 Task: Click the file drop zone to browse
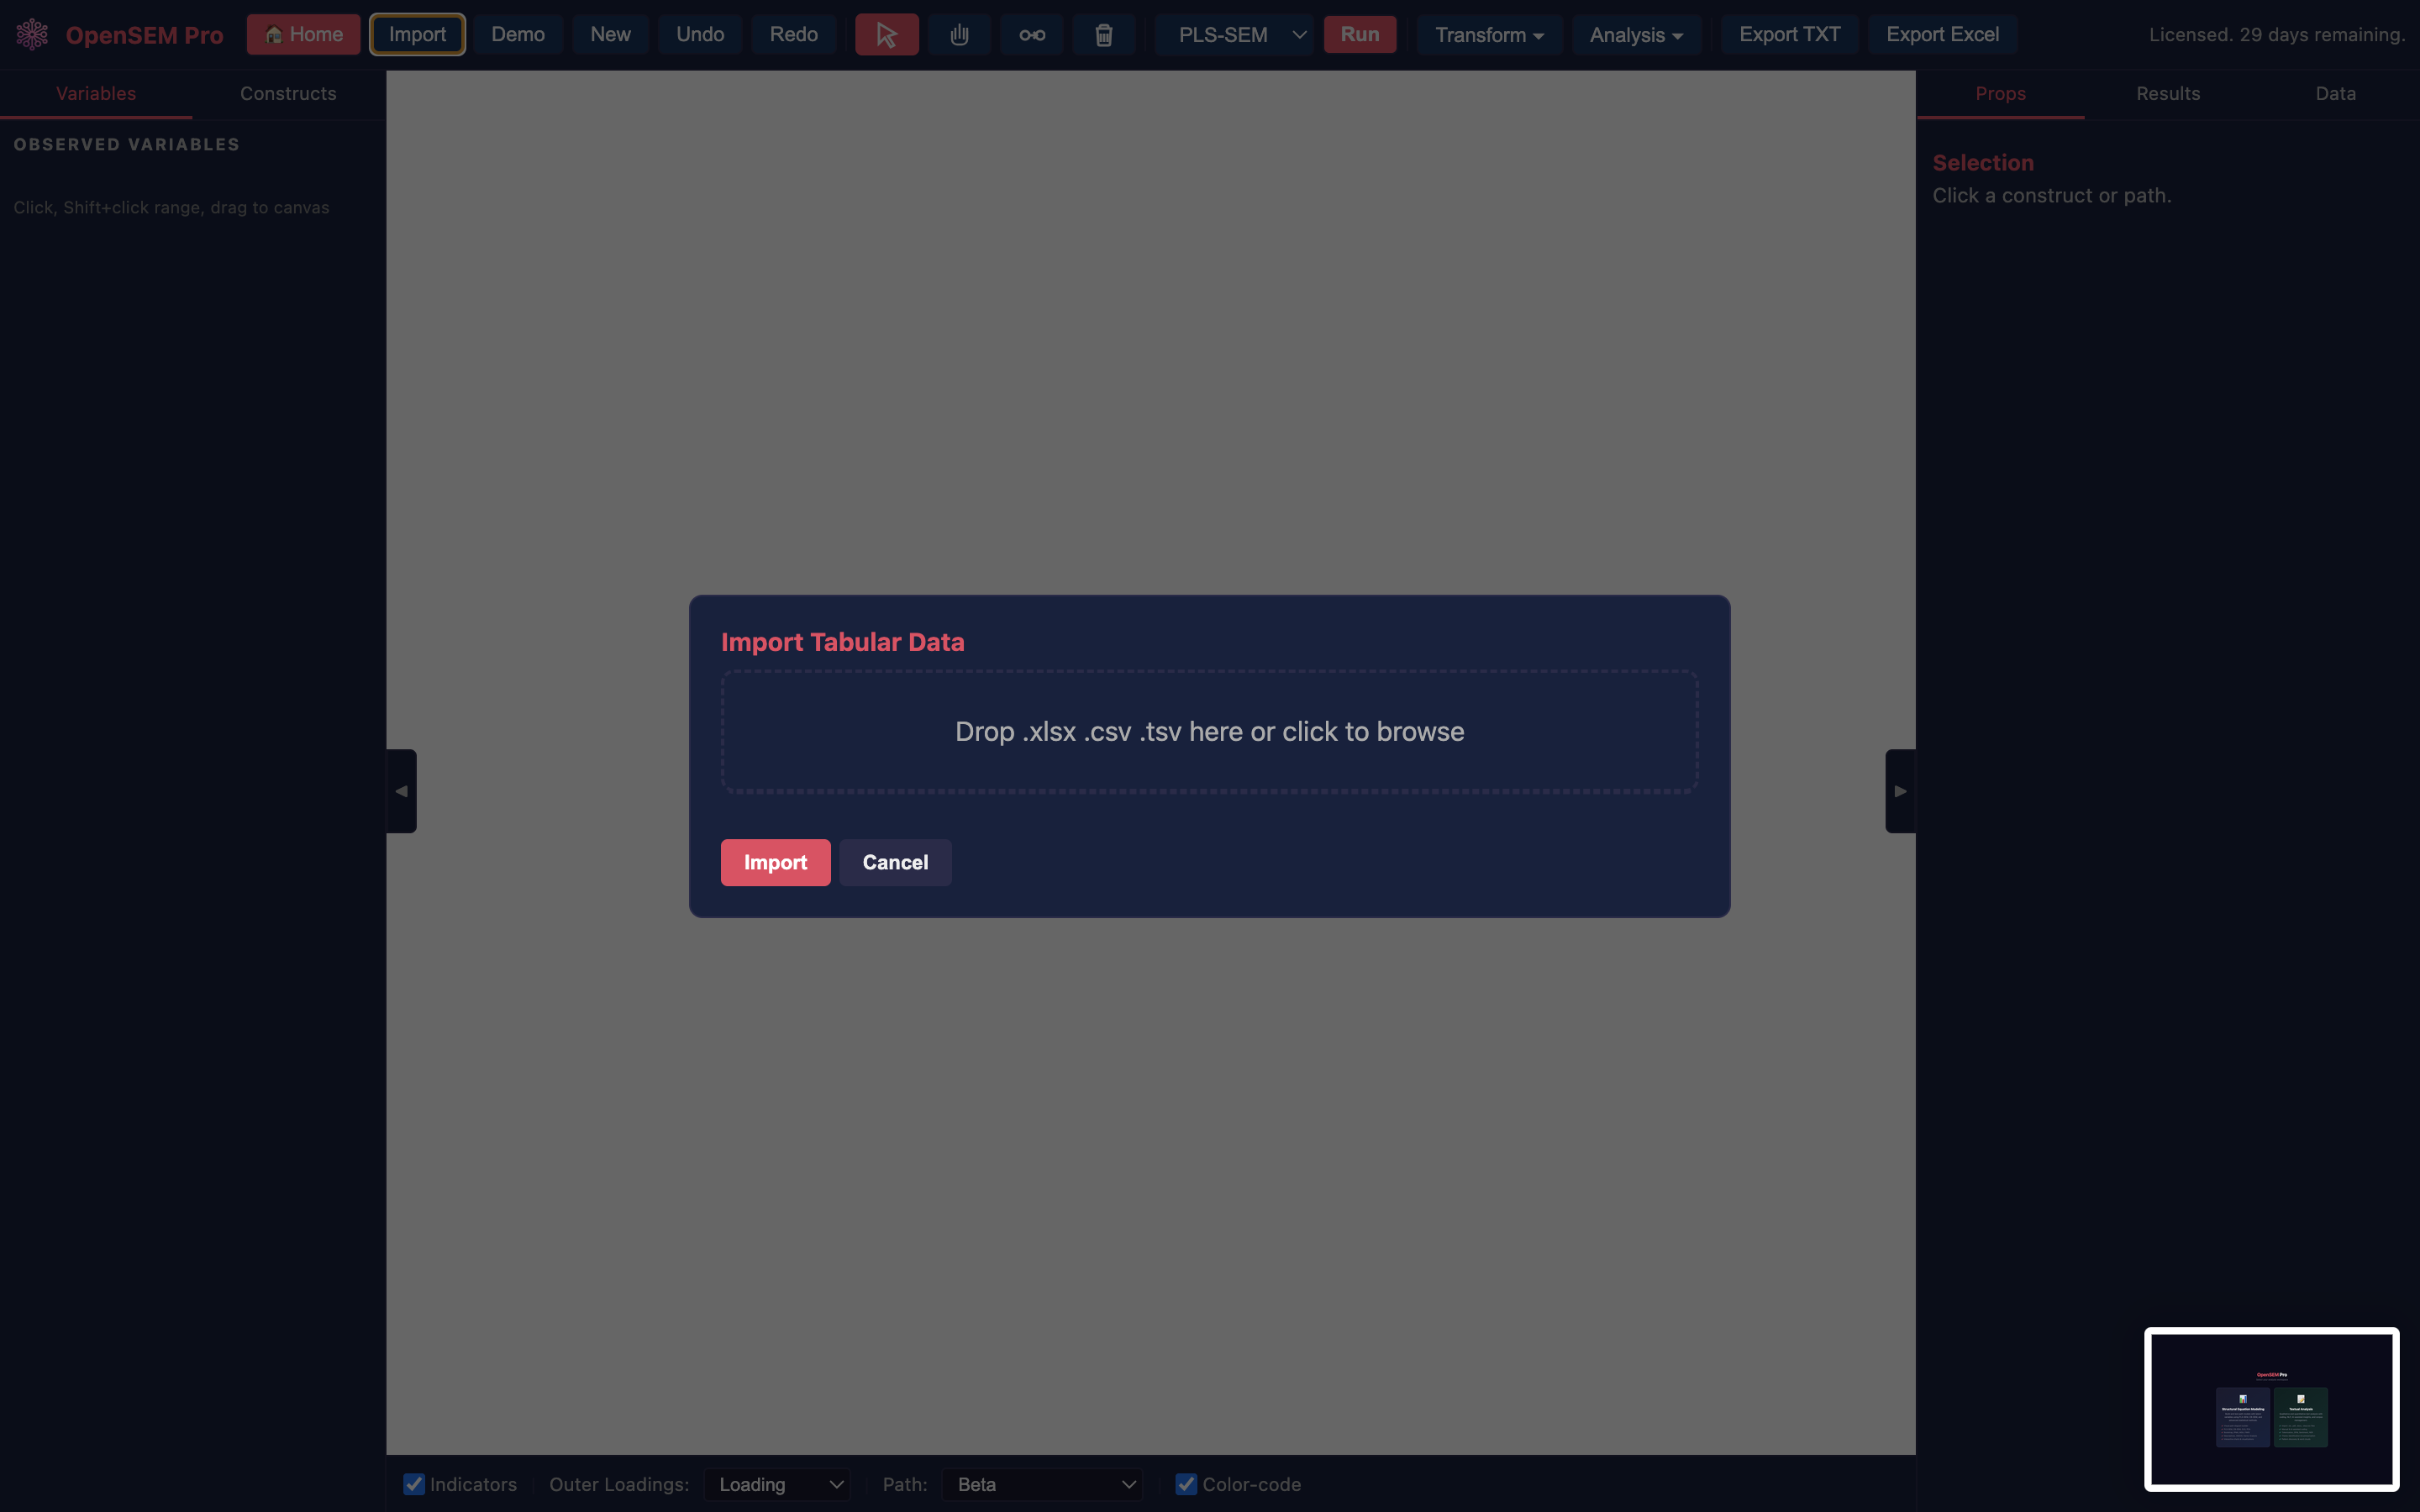click(1209, 731)
